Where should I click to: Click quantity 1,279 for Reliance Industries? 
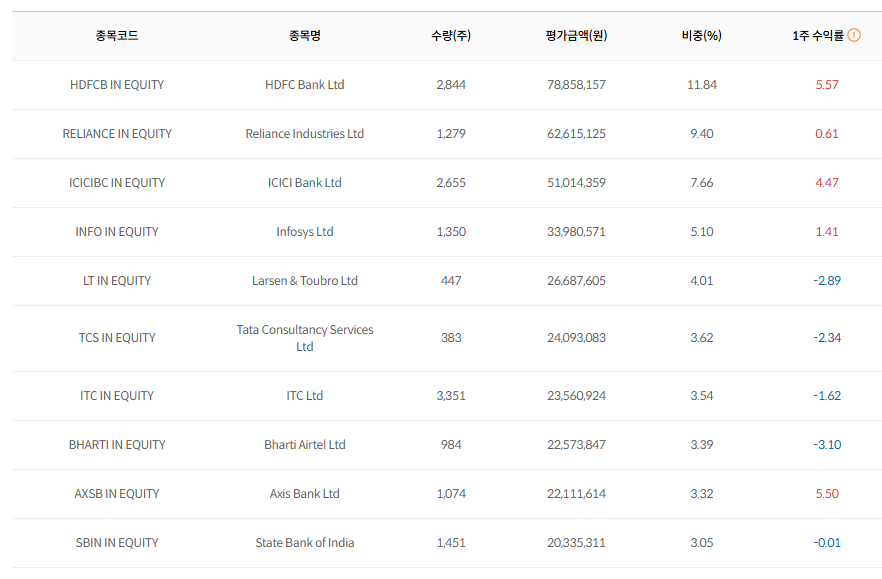point(451,134)
